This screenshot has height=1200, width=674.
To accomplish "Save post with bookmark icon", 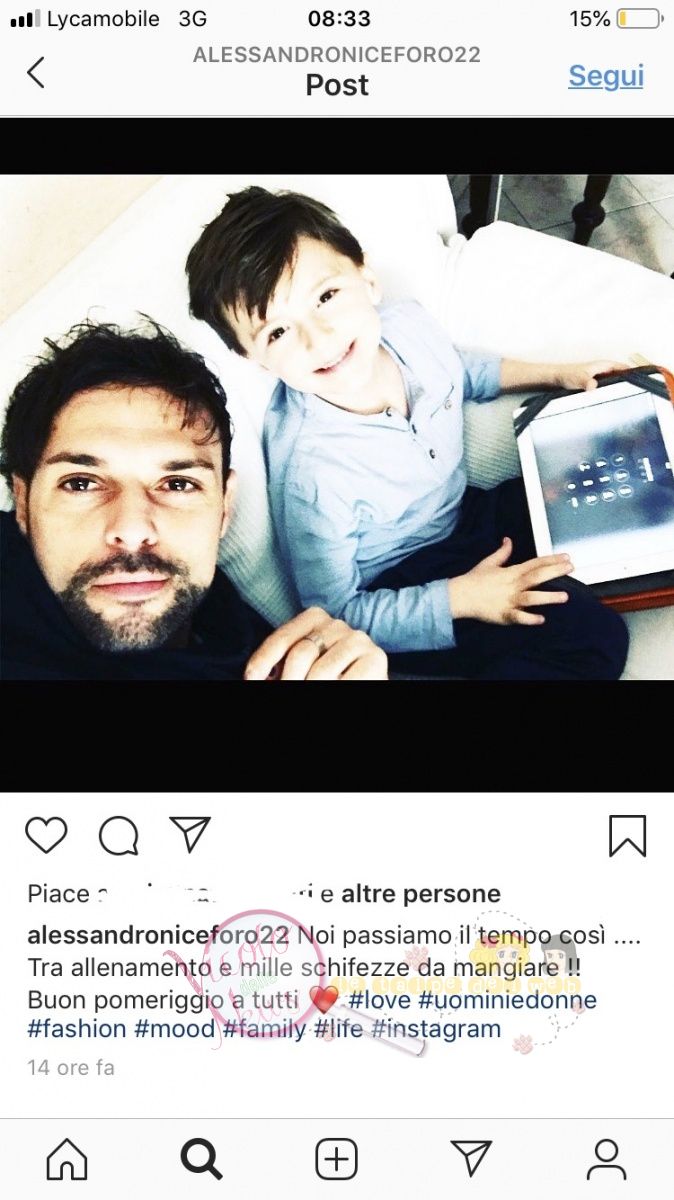I will [628, 836].
